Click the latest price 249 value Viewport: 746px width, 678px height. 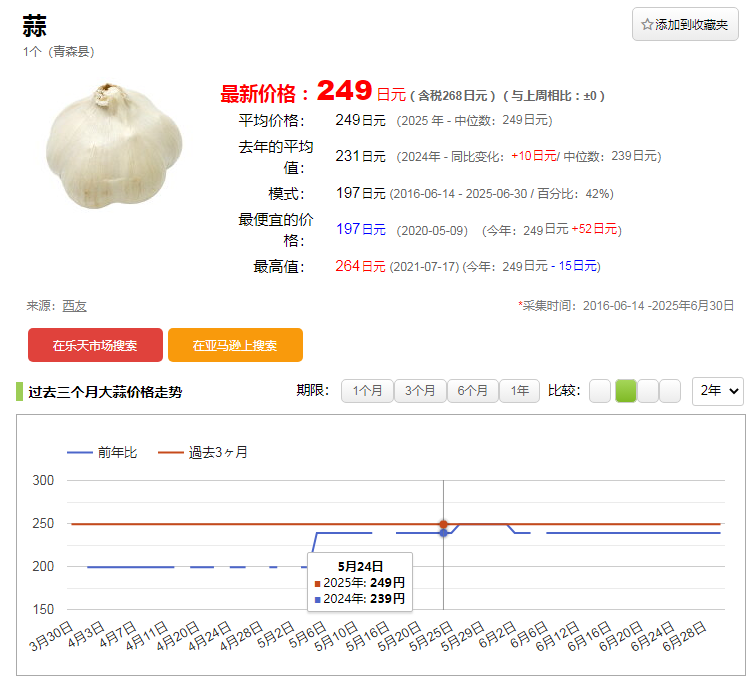(x=344, y=90)
